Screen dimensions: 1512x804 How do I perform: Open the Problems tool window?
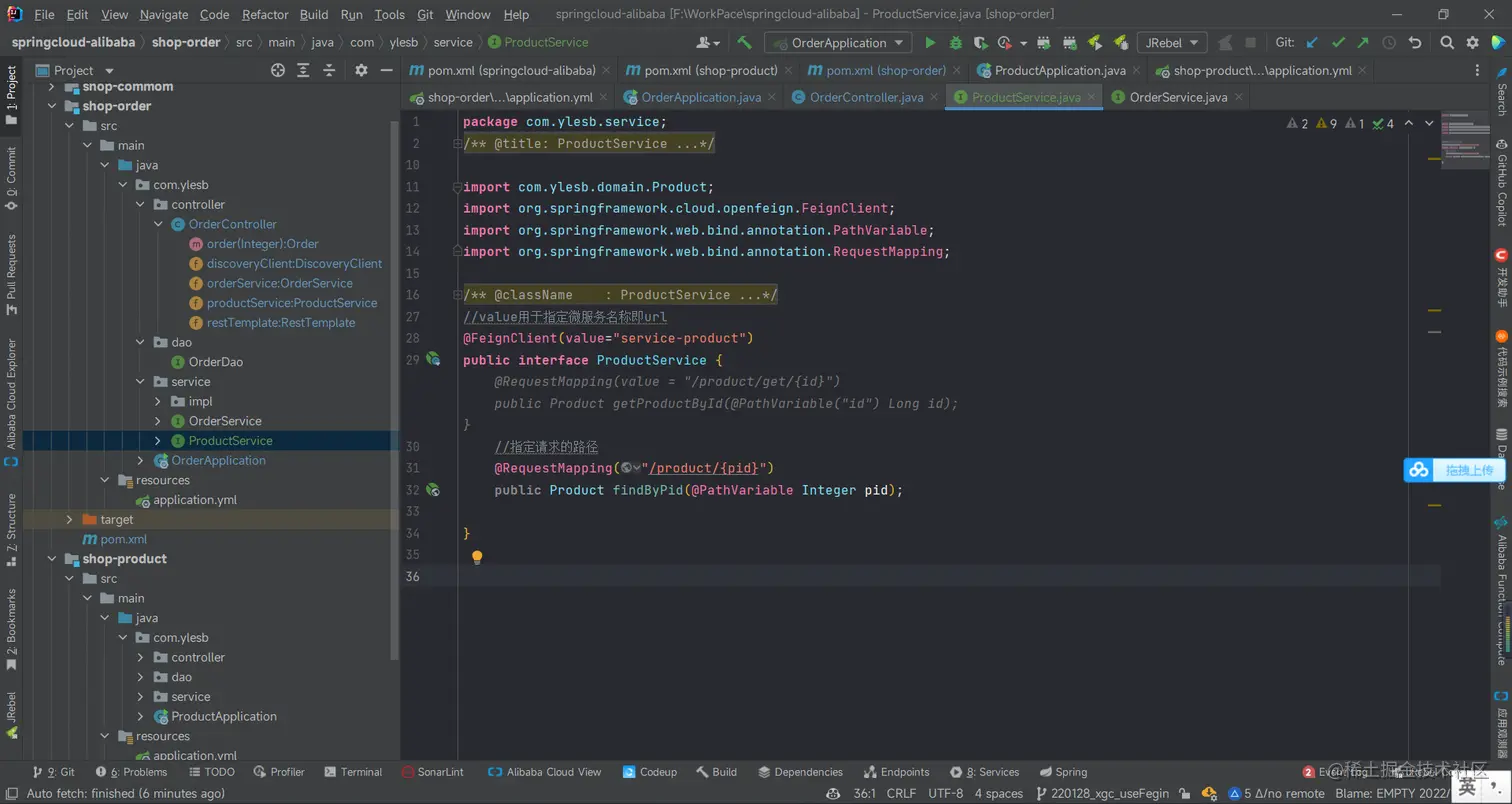[x=131, y=772]
